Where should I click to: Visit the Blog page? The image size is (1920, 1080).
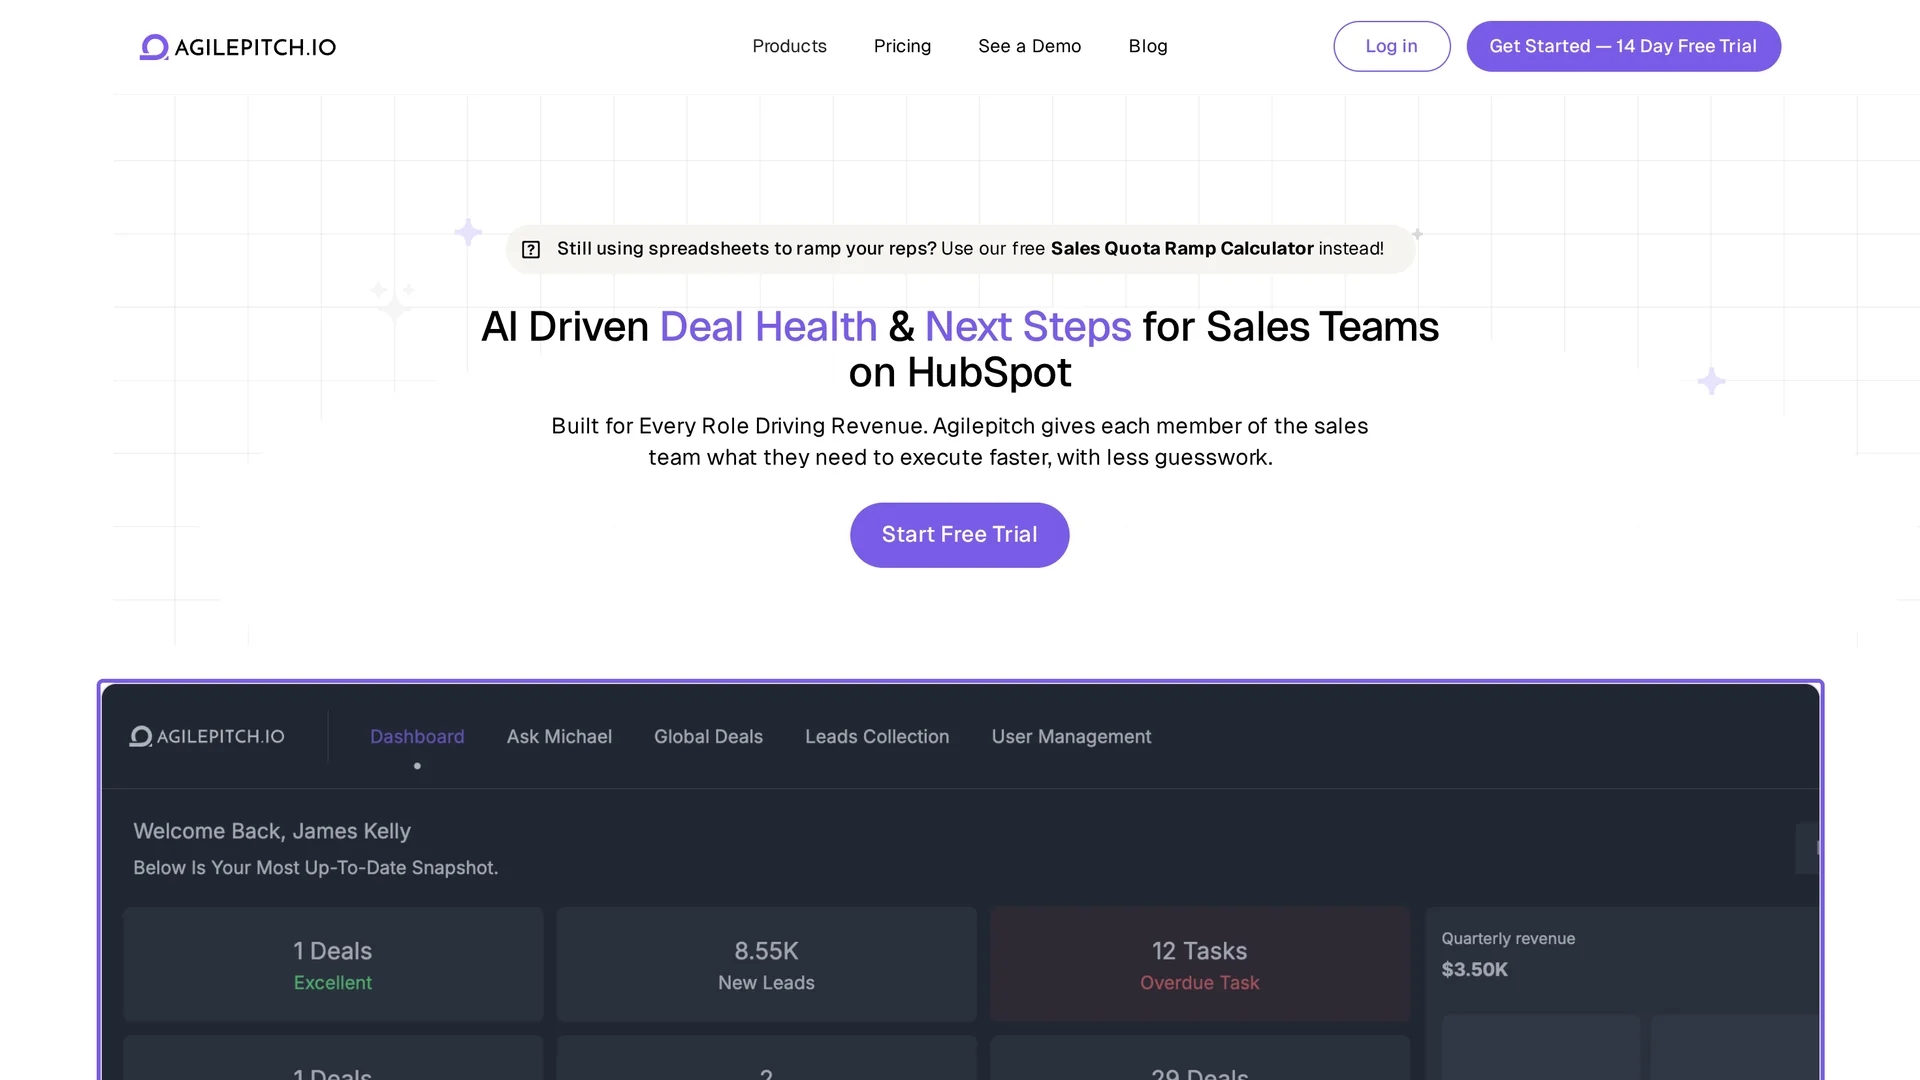[1148, 46]
